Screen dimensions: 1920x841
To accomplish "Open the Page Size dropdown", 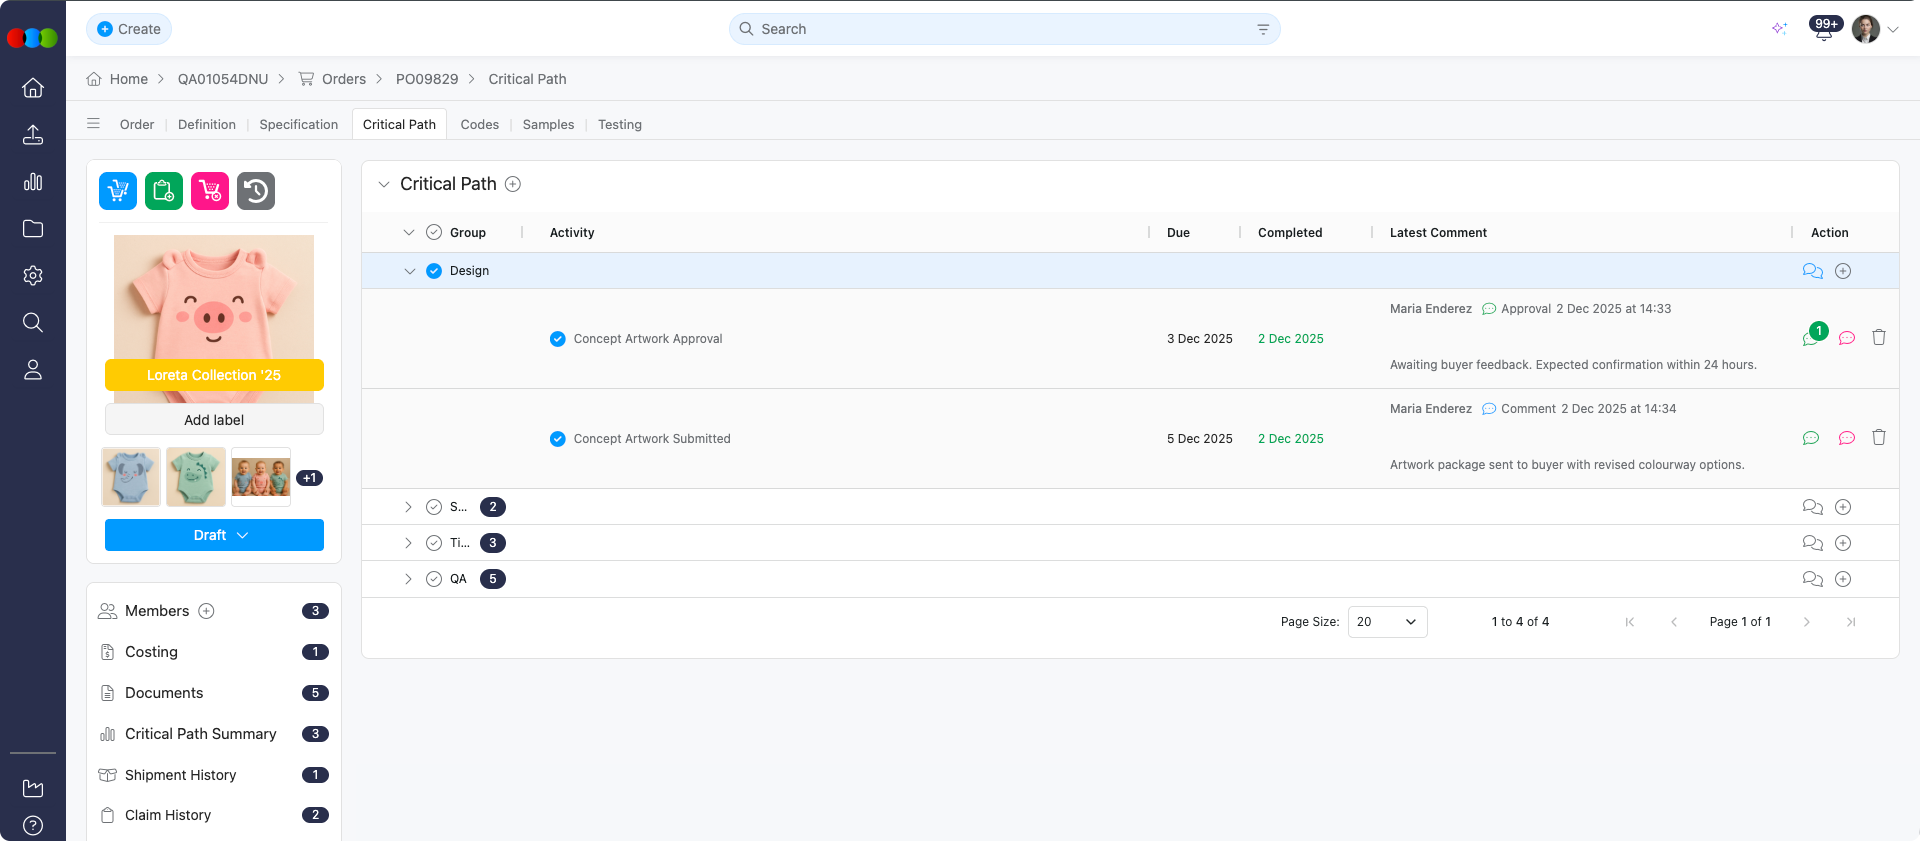I will pyautogui.click(x=1387, y=622).
